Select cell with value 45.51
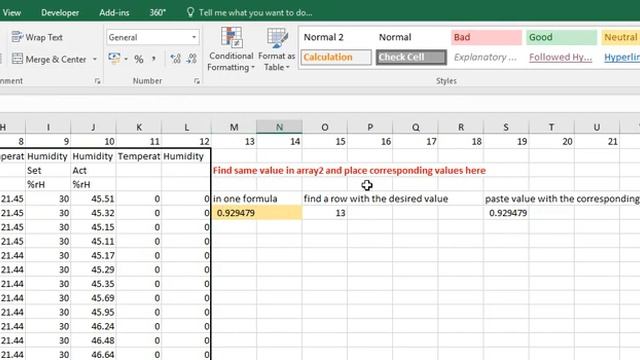 pos(93,199)
